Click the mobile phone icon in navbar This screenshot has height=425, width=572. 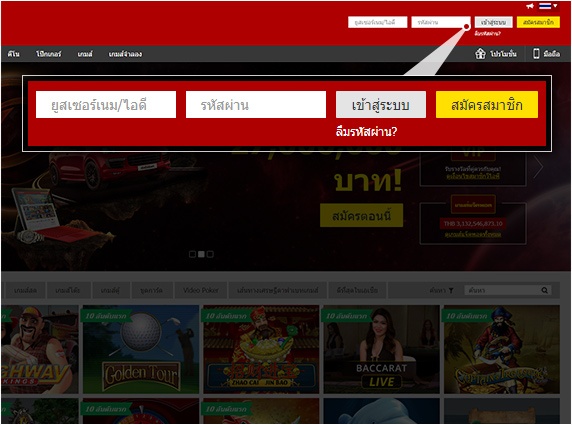pyautogui.click(x=536, y=54)
